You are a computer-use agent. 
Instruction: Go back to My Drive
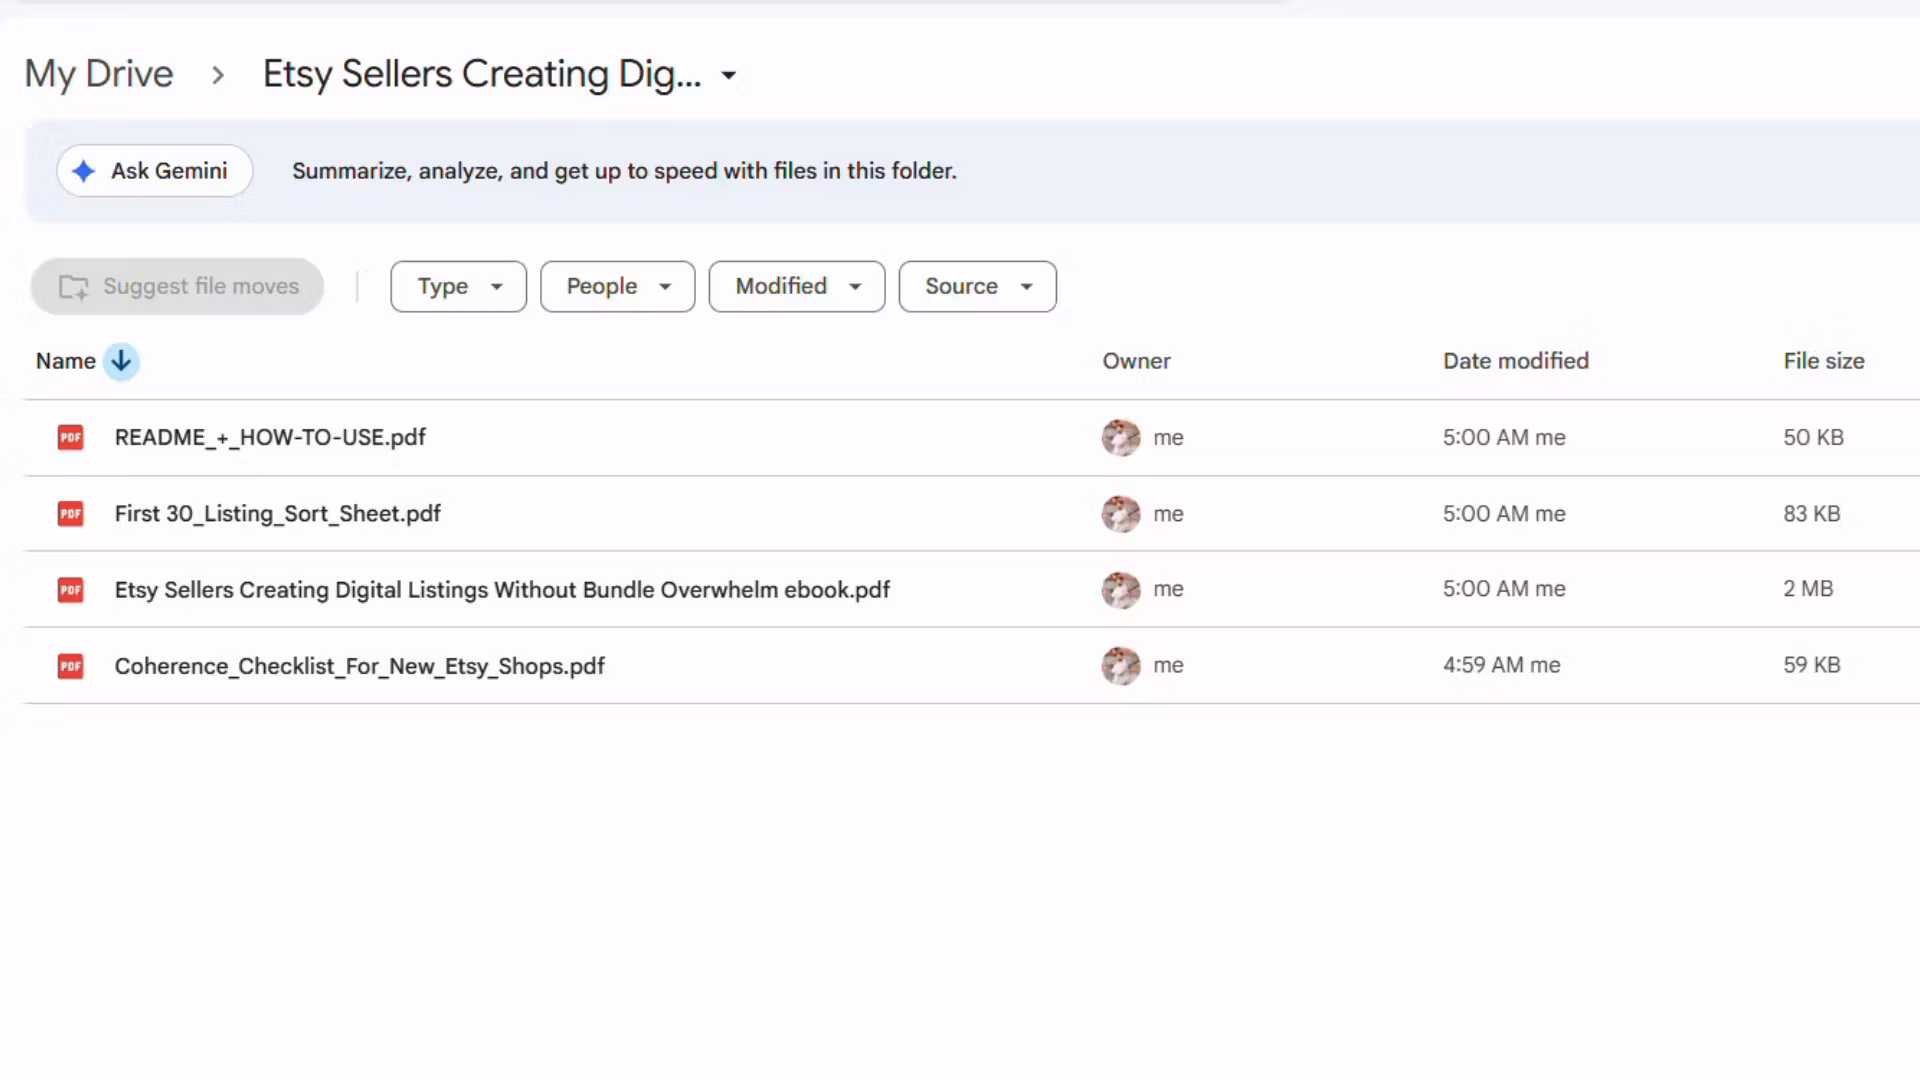(x=99, y=74)
